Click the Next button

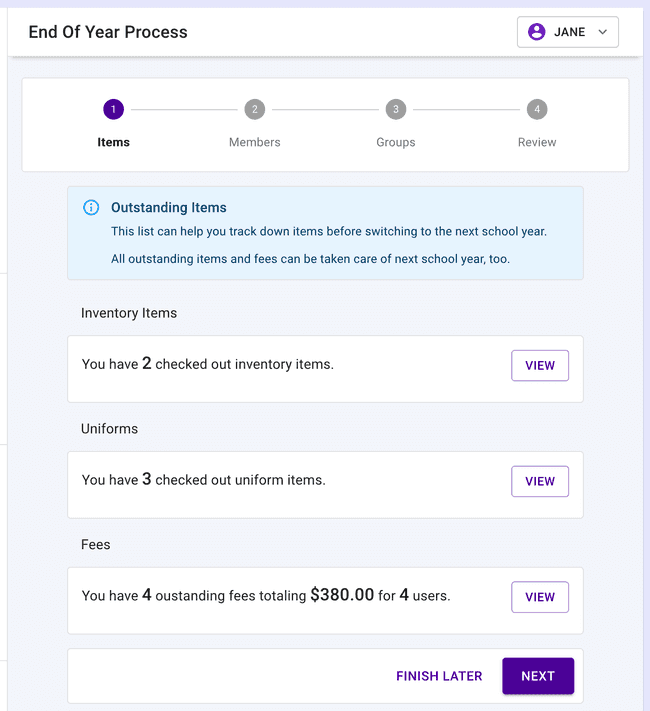538,676
